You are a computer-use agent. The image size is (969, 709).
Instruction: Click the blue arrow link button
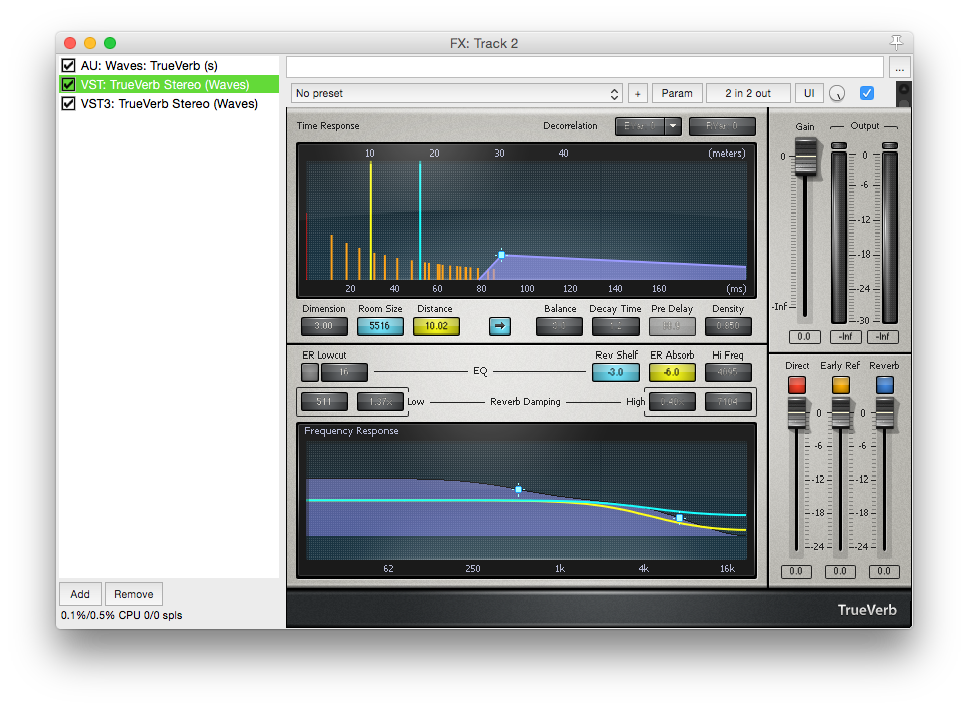point(499,326)
